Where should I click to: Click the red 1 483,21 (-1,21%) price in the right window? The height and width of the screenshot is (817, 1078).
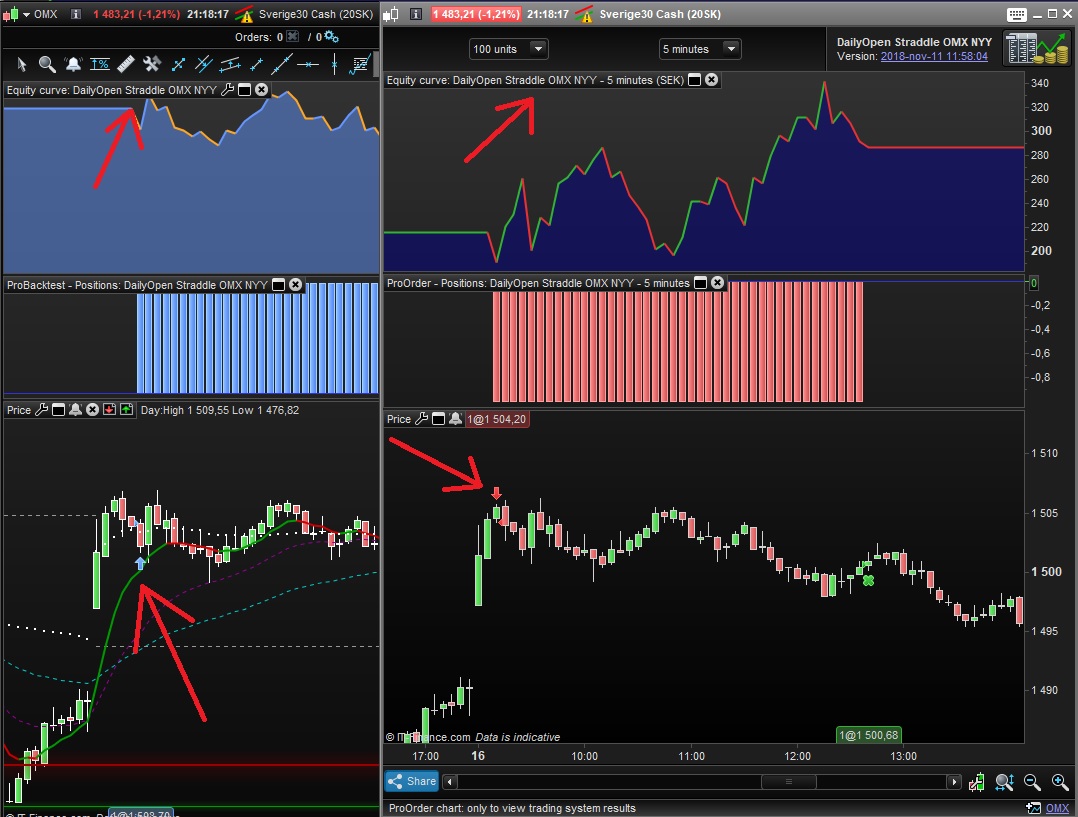point(476,14)
